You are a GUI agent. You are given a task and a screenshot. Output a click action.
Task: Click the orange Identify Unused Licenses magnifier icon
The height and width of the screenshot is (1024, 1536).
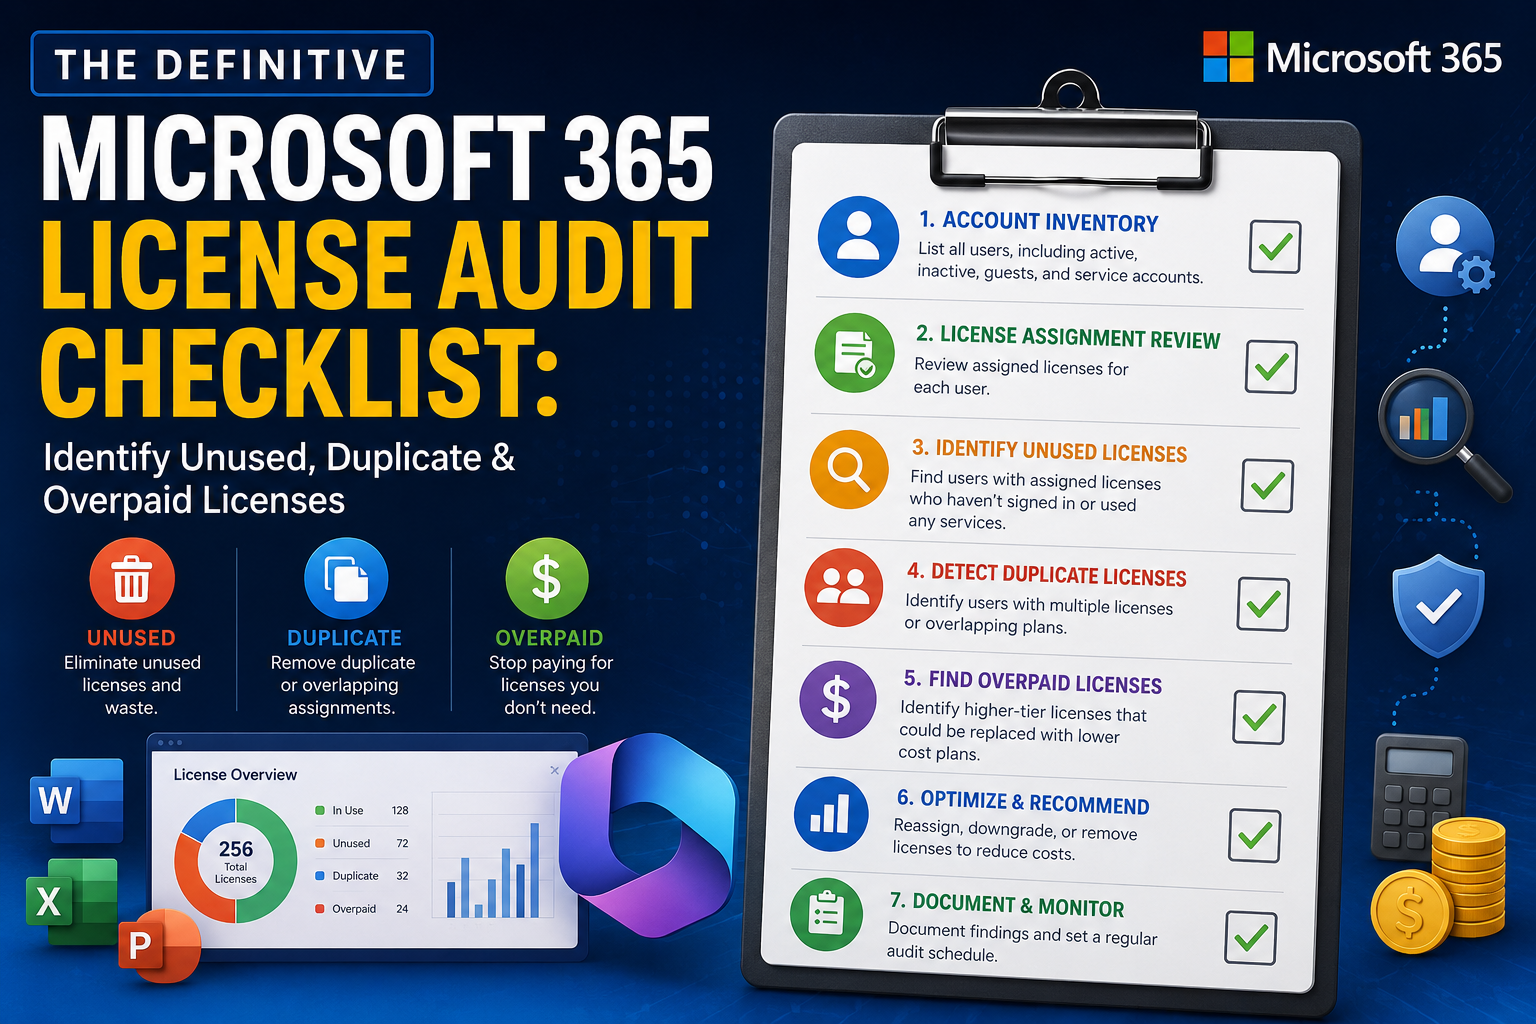[849, 470]
